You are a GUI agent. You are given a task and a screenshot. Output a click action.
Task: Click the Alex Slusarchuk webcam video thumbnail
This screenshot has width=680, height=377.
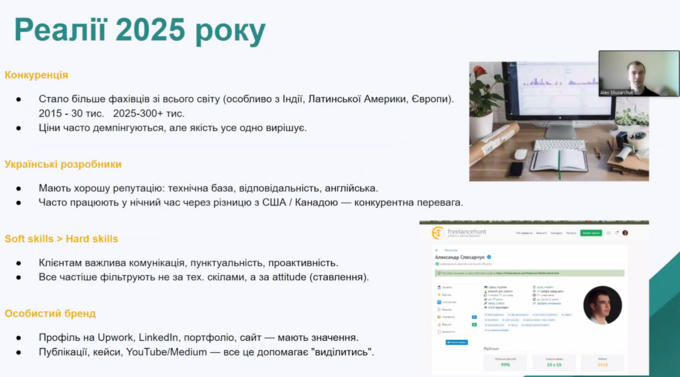point(639,73)
